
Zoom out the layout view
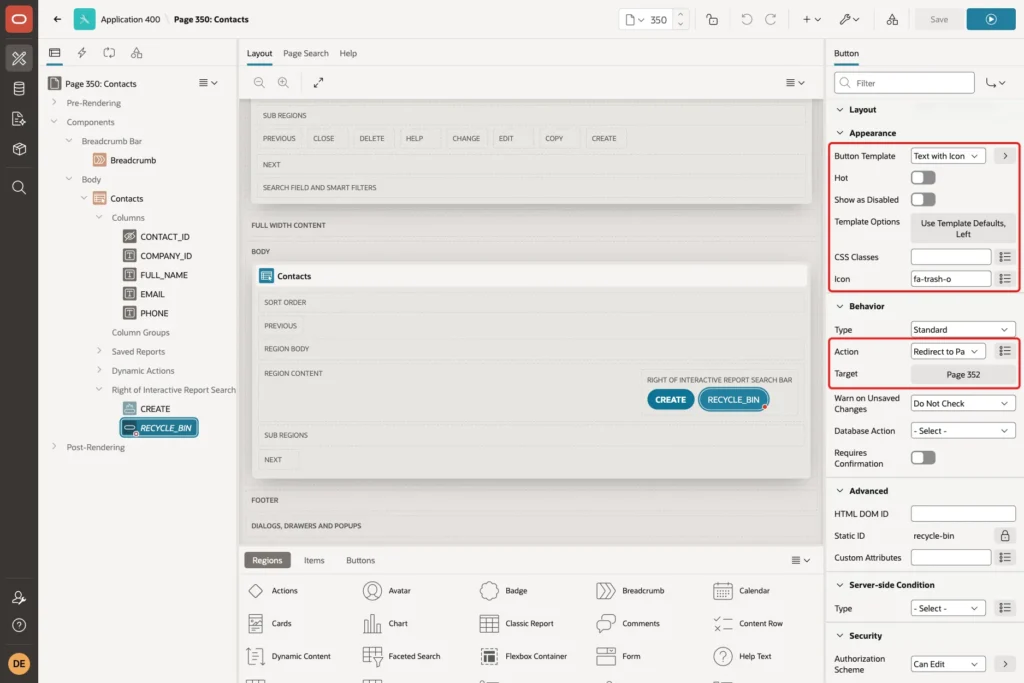(x=259, y=82)
